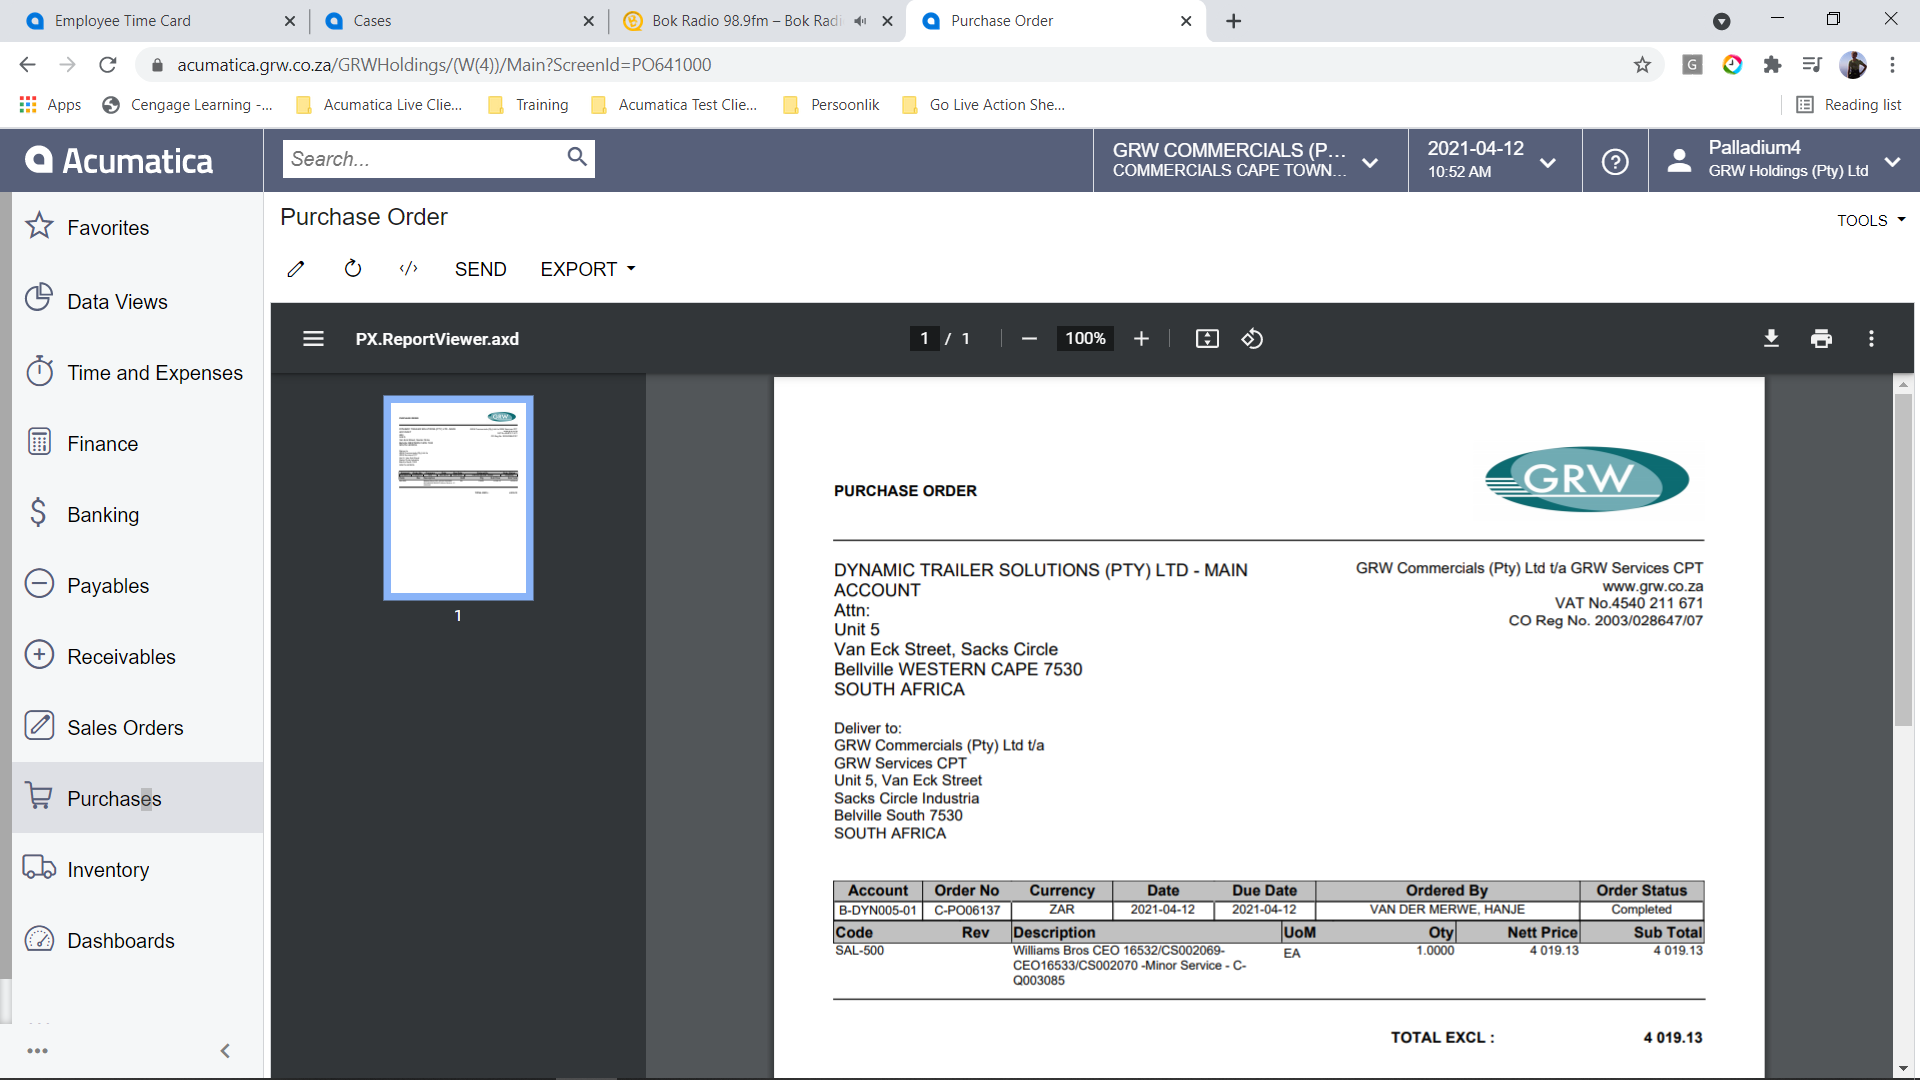The image size is (1920, 1080).
Task: Click the pencil edit report icon
Action: point(296,269)
